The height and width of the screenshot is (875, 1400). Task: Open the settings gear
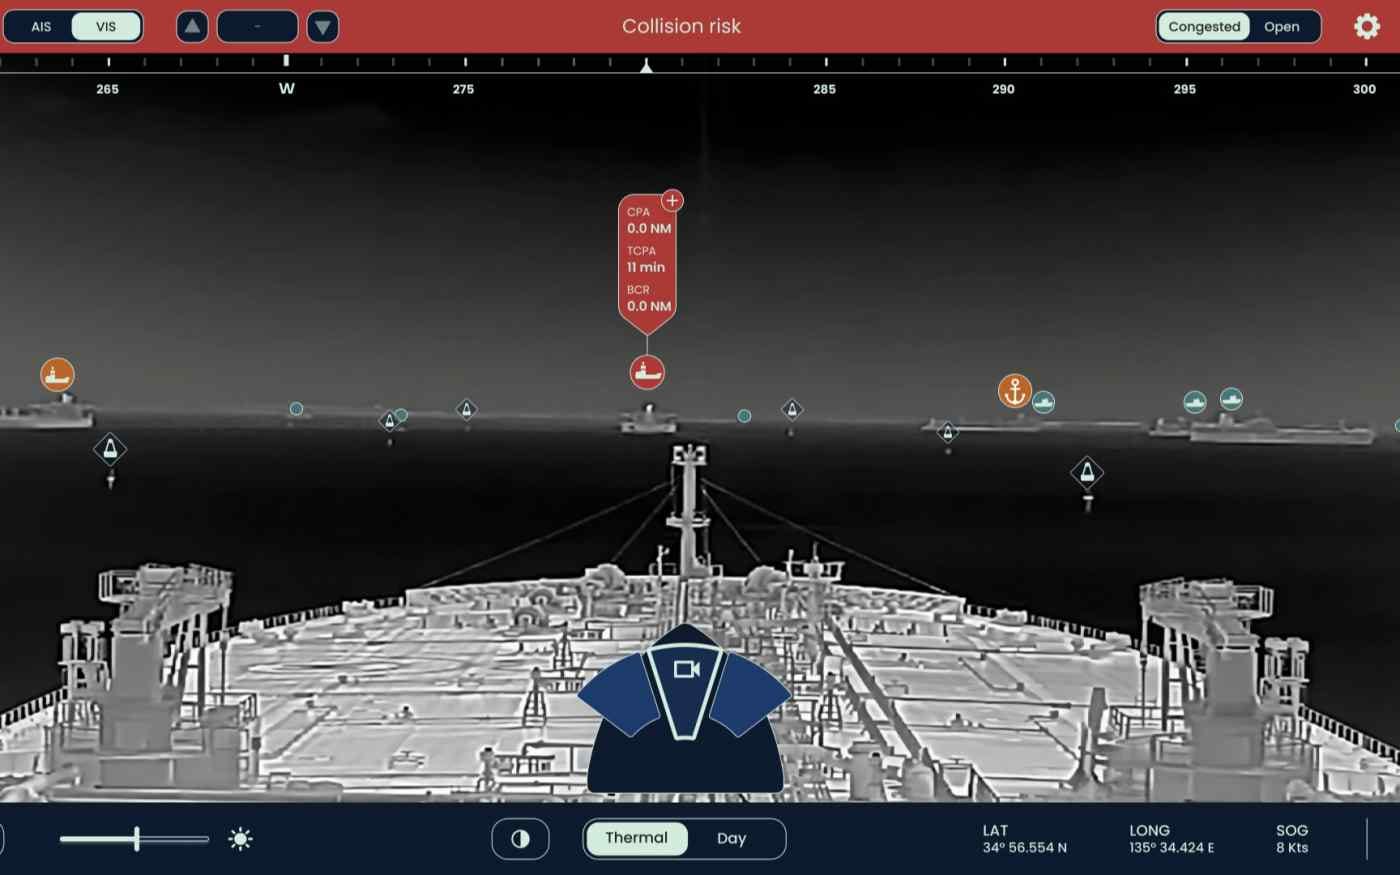[1366, 26]
